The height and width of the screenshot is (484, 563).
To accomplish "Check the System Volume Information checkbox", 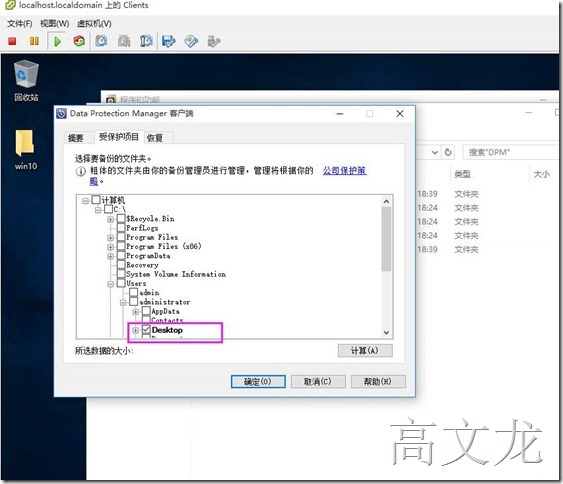I will pyautogui.click(x=121, y=274).
